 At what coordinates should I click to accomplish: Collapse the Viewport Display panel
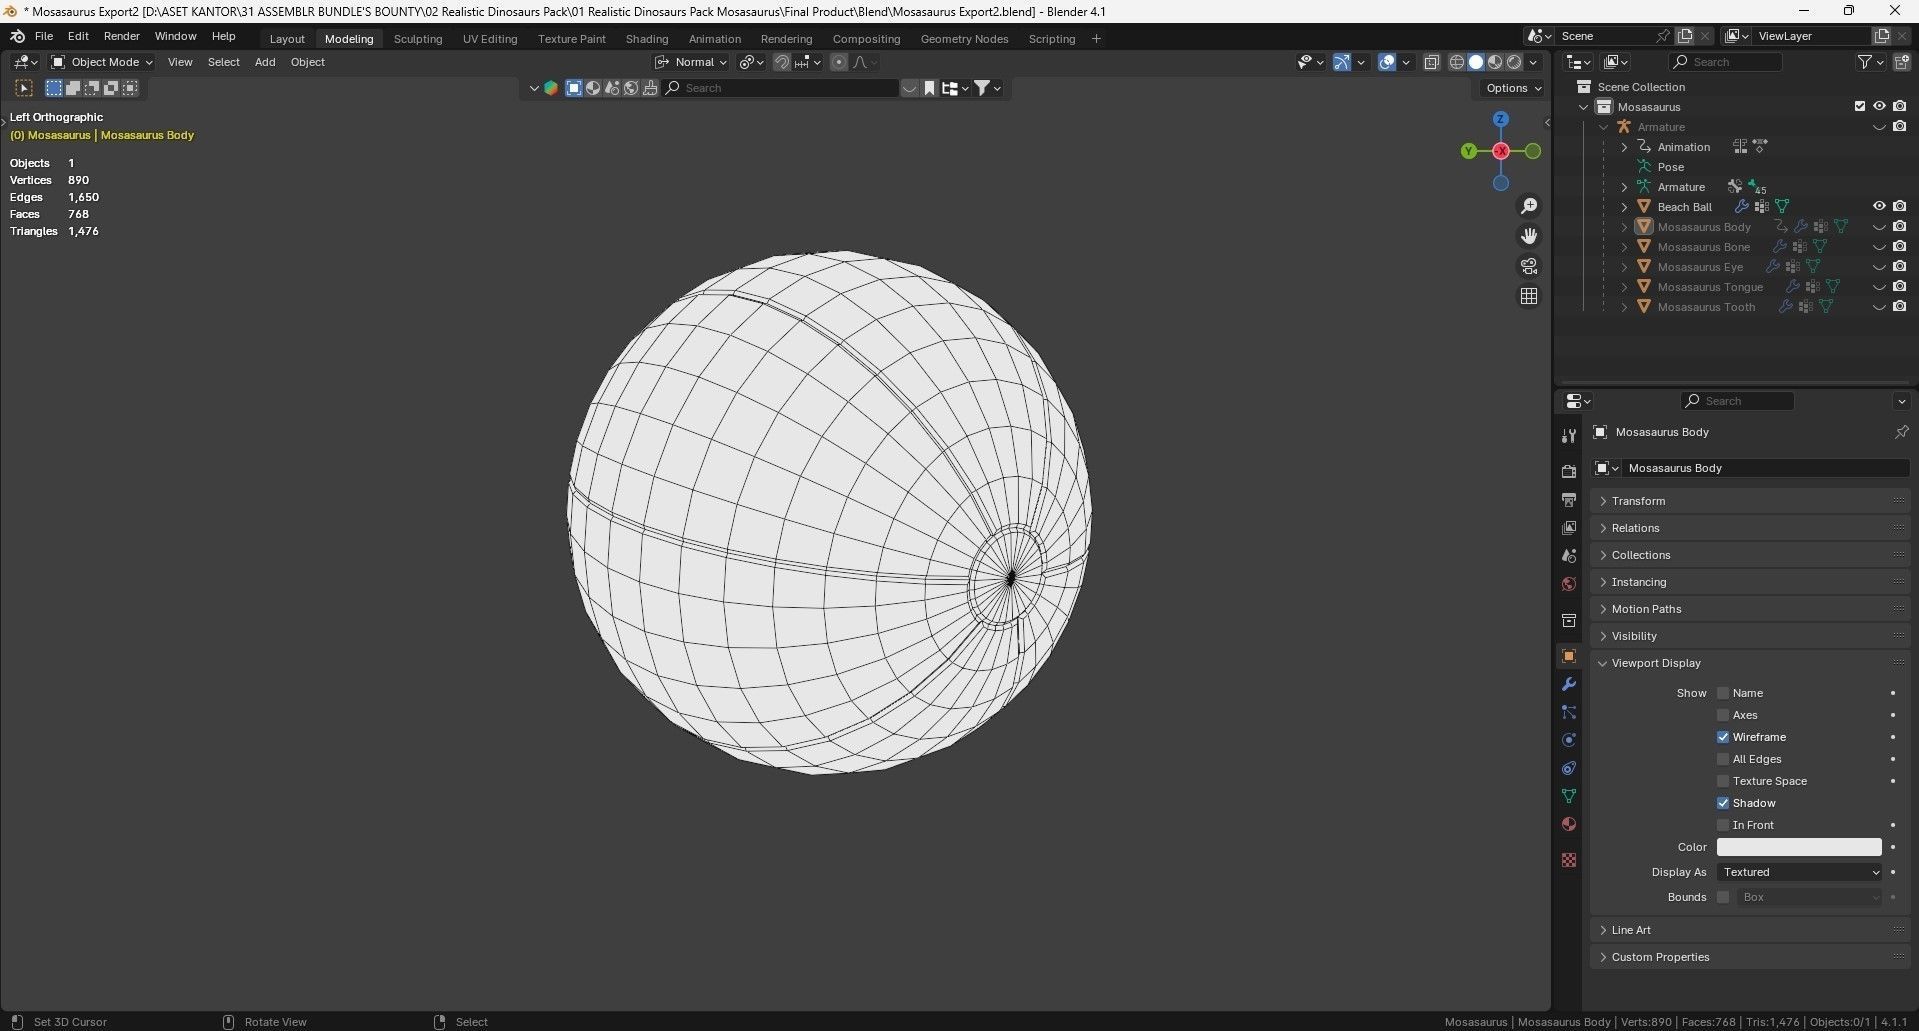(1749, 663)
